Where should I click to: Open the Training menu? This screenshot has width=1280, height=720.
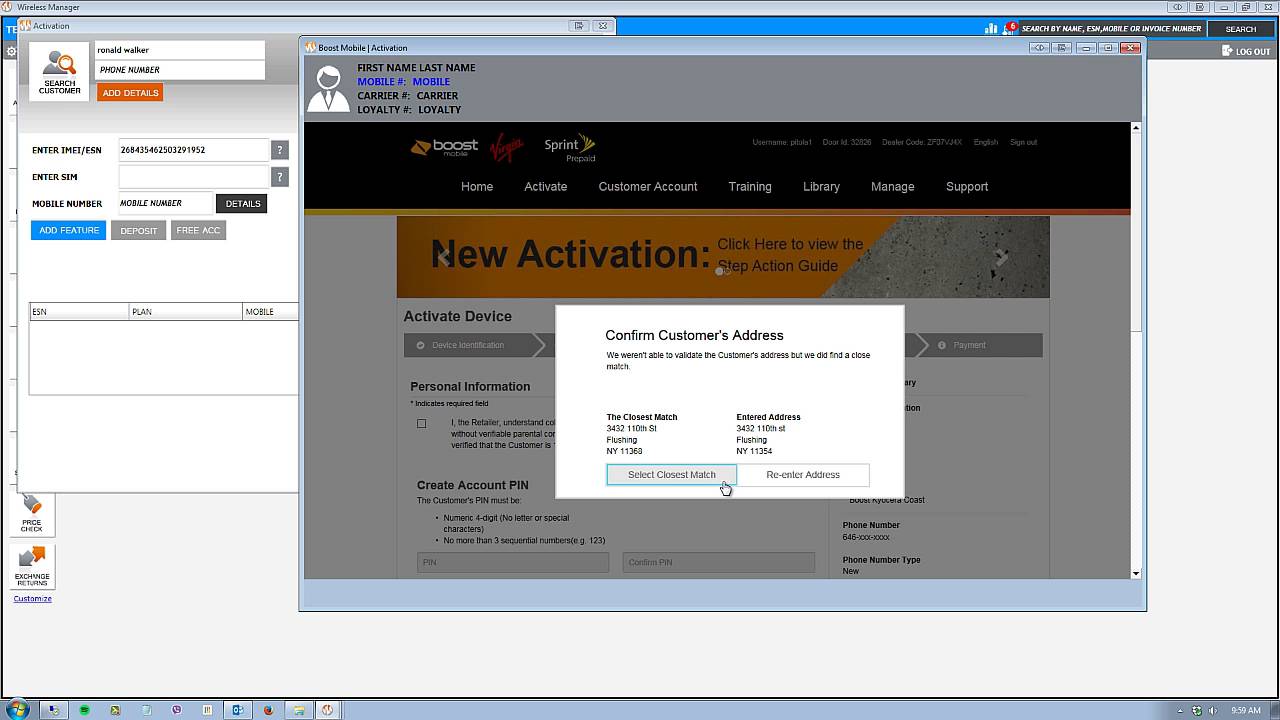[750, 187]
